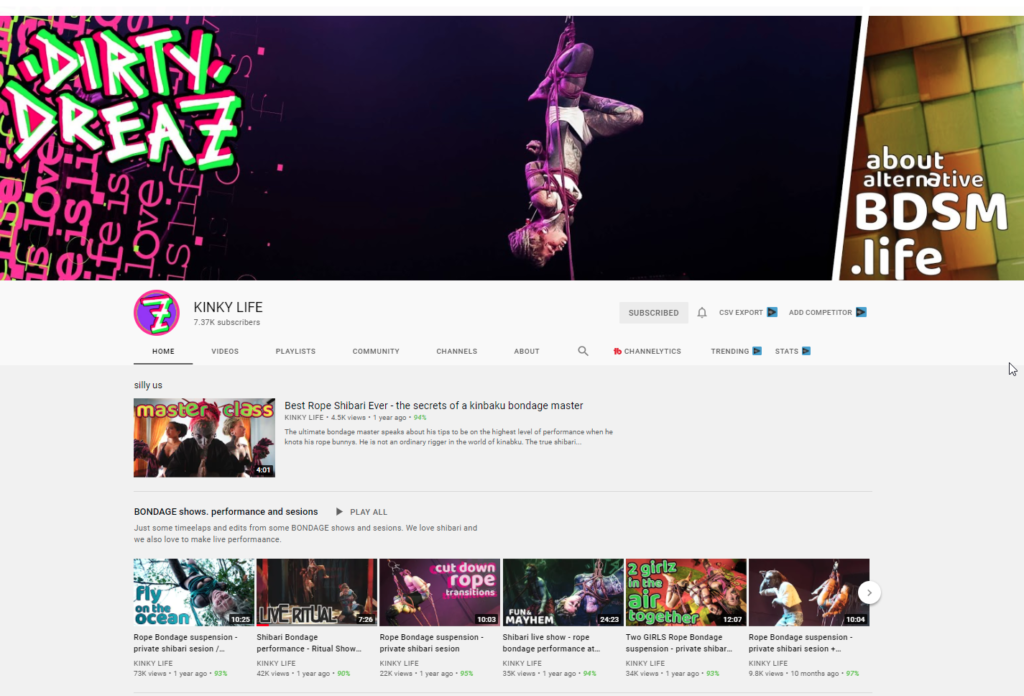The image size is (1024, 696).
Task: Click the '7.37K subscribers' count text
Action: tap(227, 323)
